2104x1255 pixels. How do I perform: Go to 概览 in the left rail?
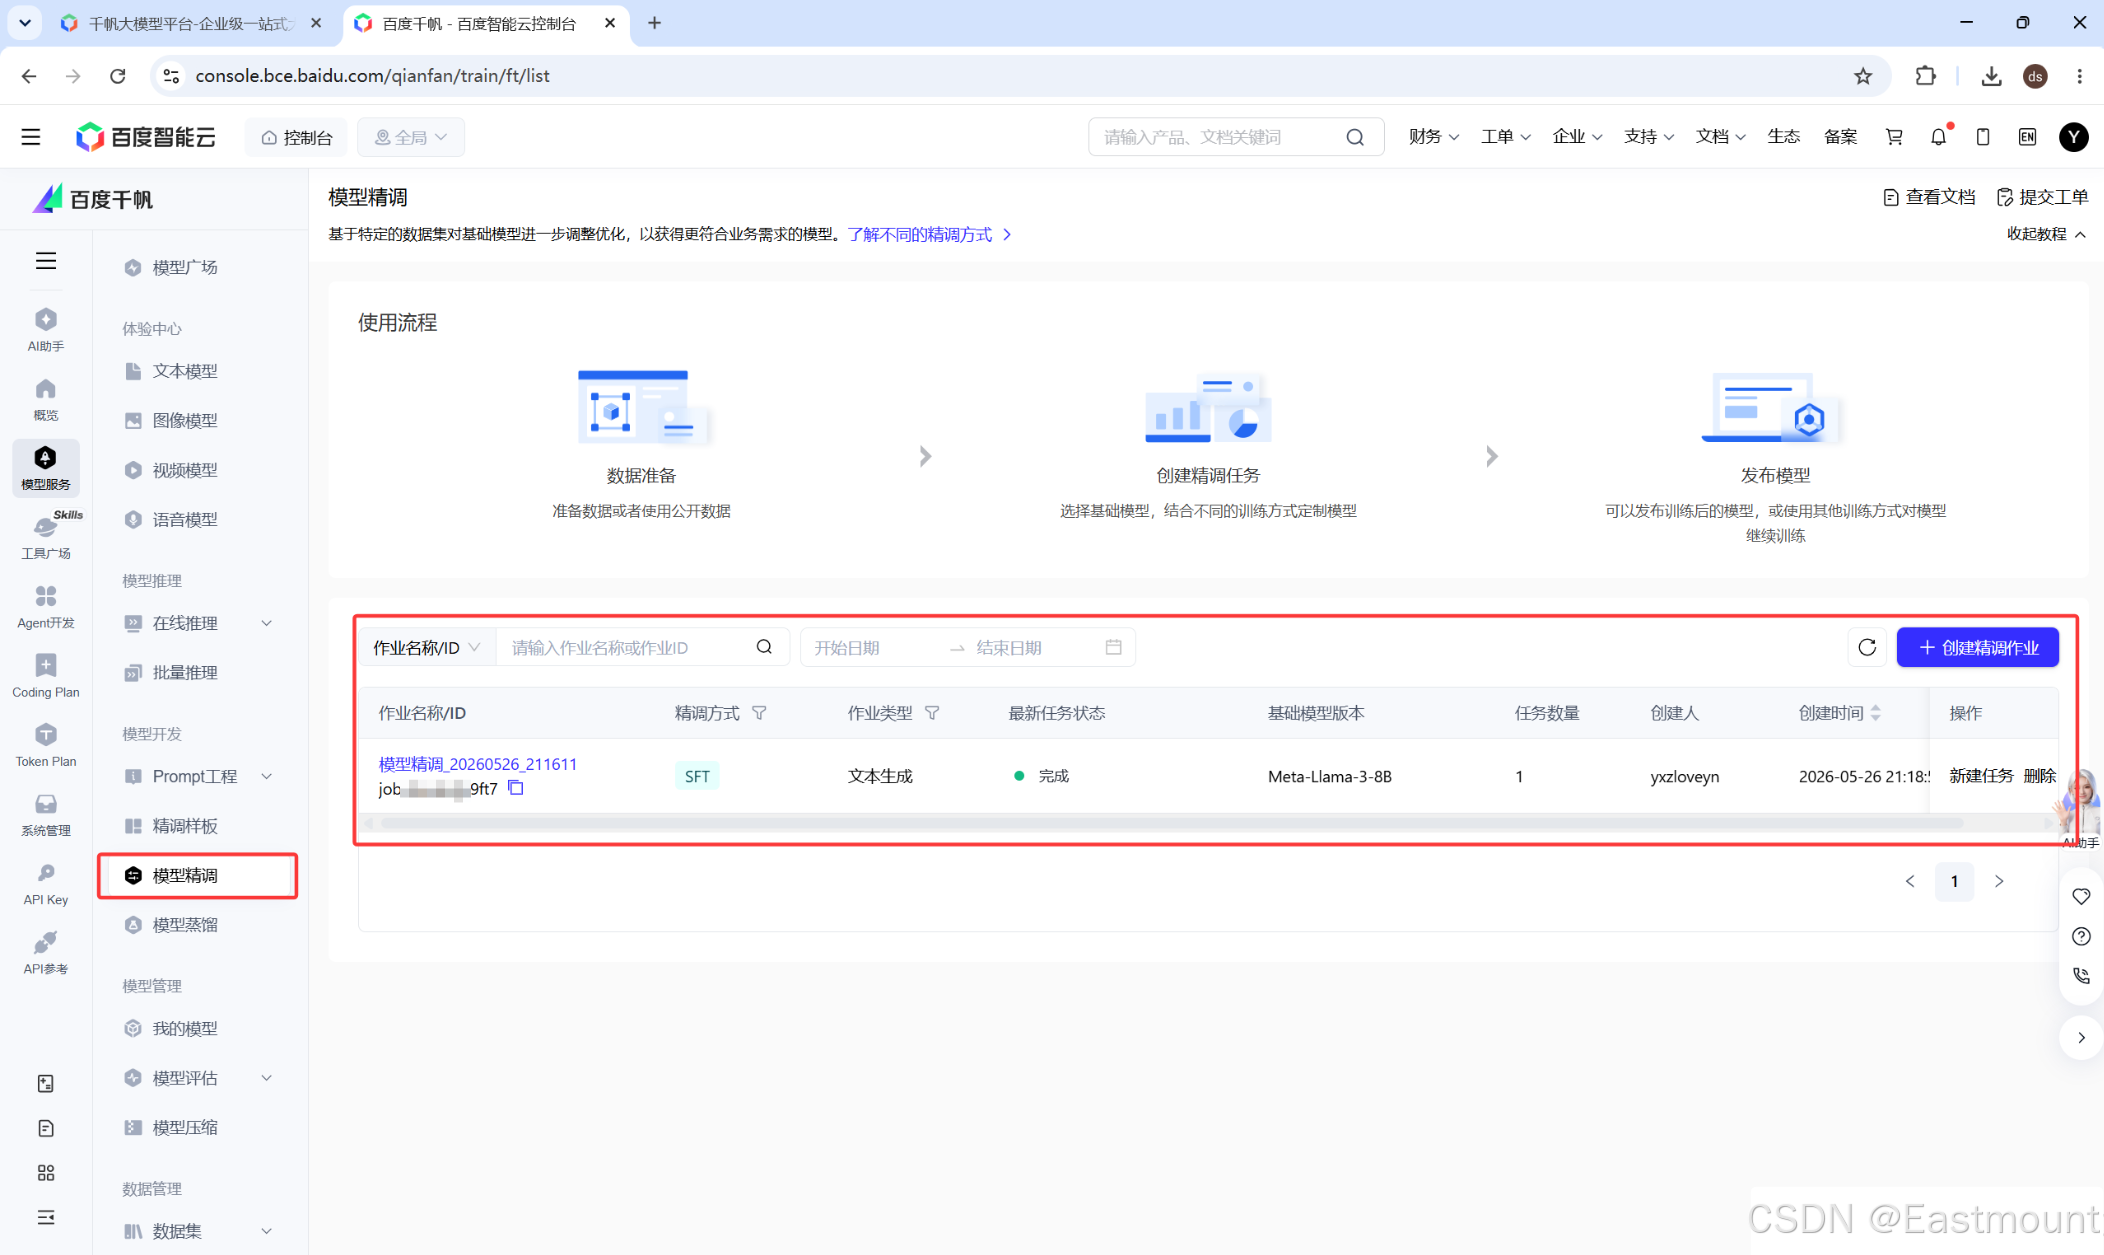click(x=45, y=399)
